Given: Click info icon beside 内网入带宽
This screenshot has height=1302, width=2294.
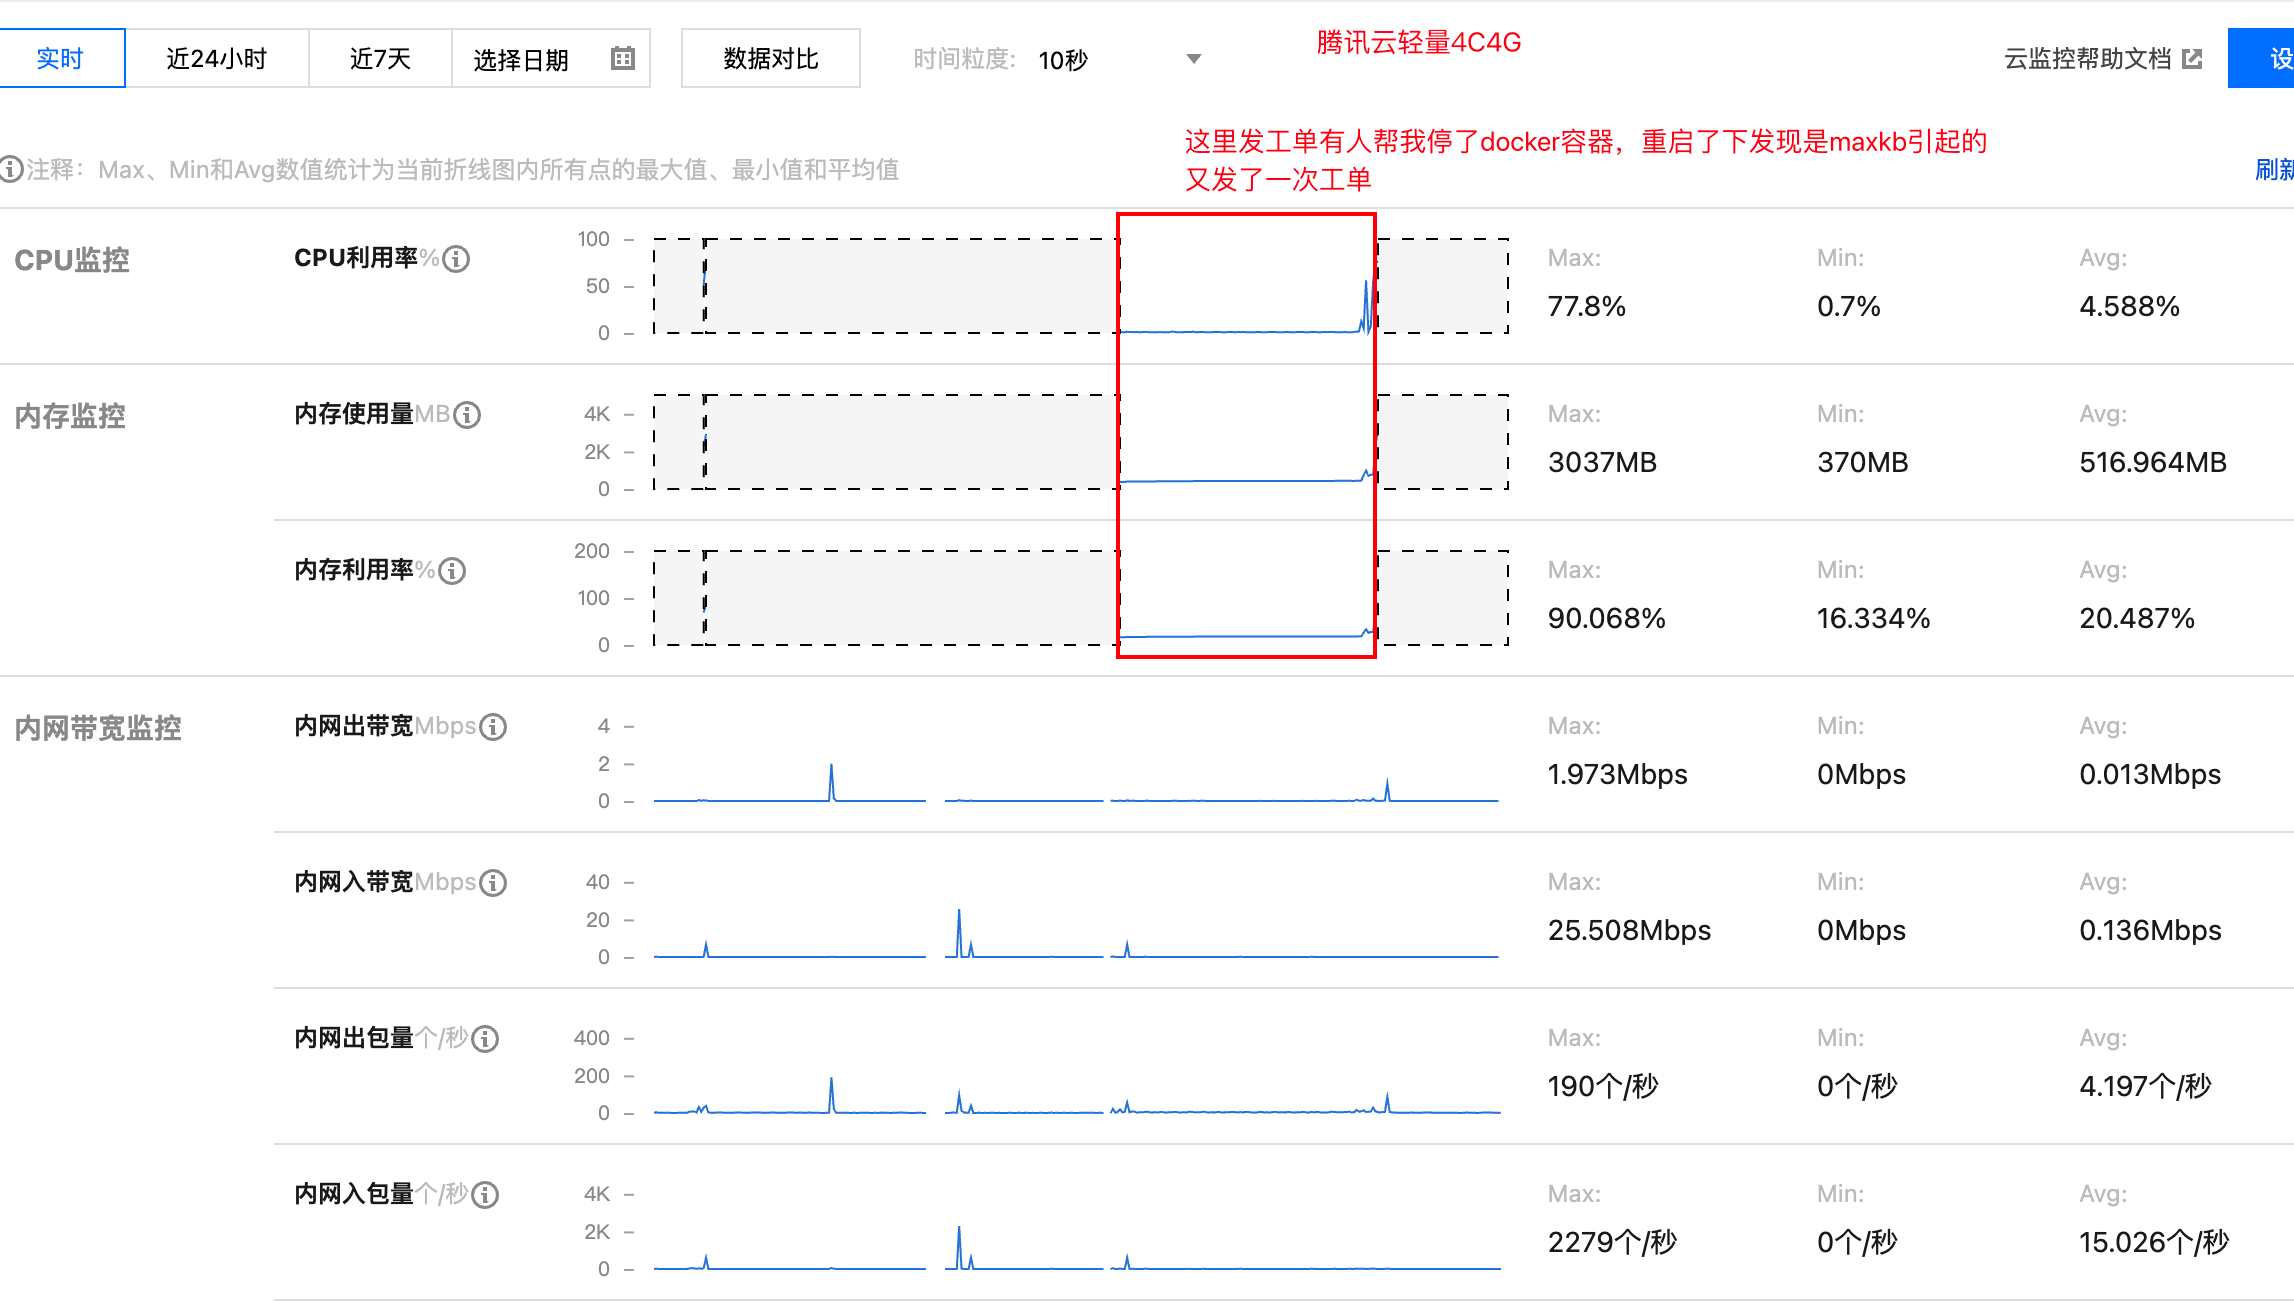Looking at the screenshot, I should [x=493, y=883].
